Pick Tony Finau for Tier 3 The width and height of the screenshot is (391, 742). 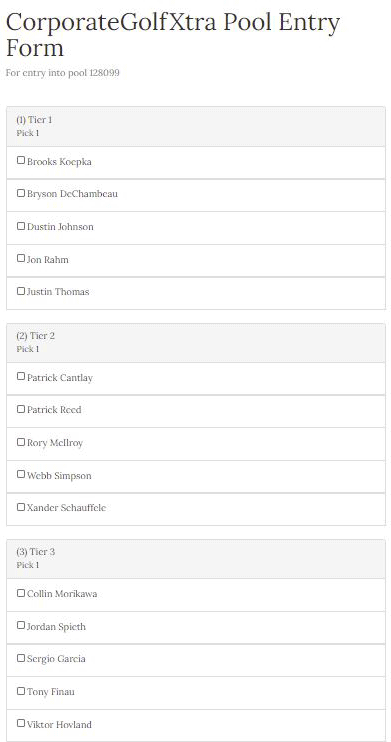tap(21, 691)
